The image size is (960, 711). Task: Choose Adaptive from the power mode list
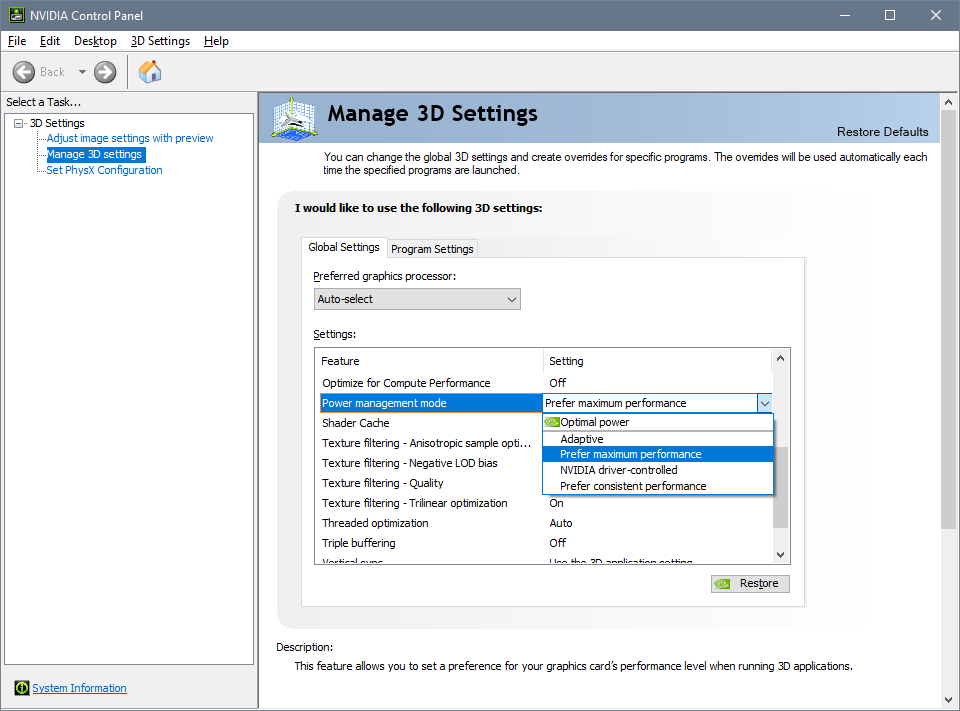tap(582, 438)
